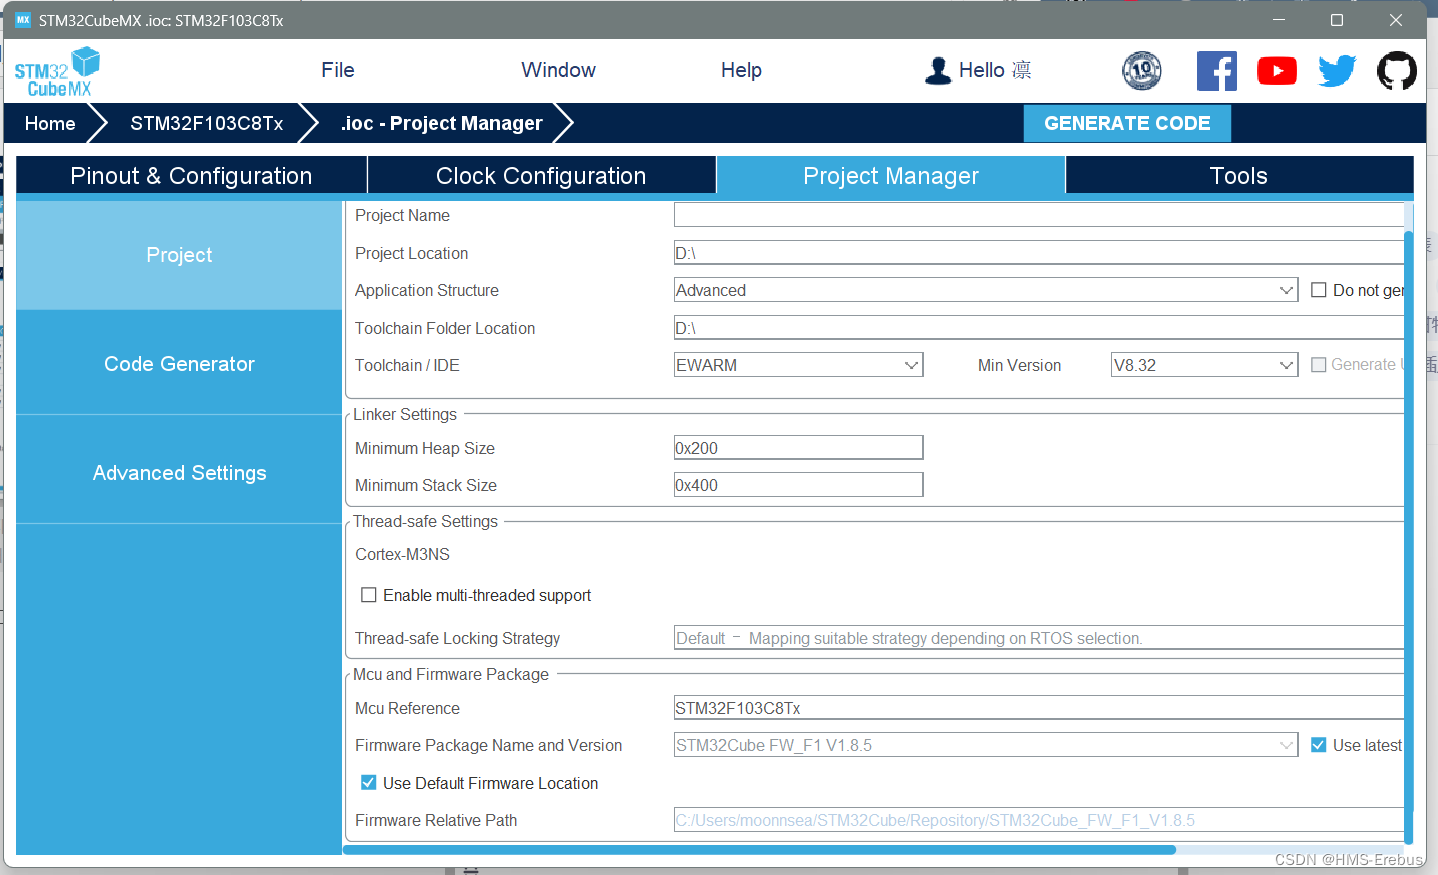The image size is (1438, 875).
Task: Open the Facebook link icon
Action: click(x=1216, y=71)
